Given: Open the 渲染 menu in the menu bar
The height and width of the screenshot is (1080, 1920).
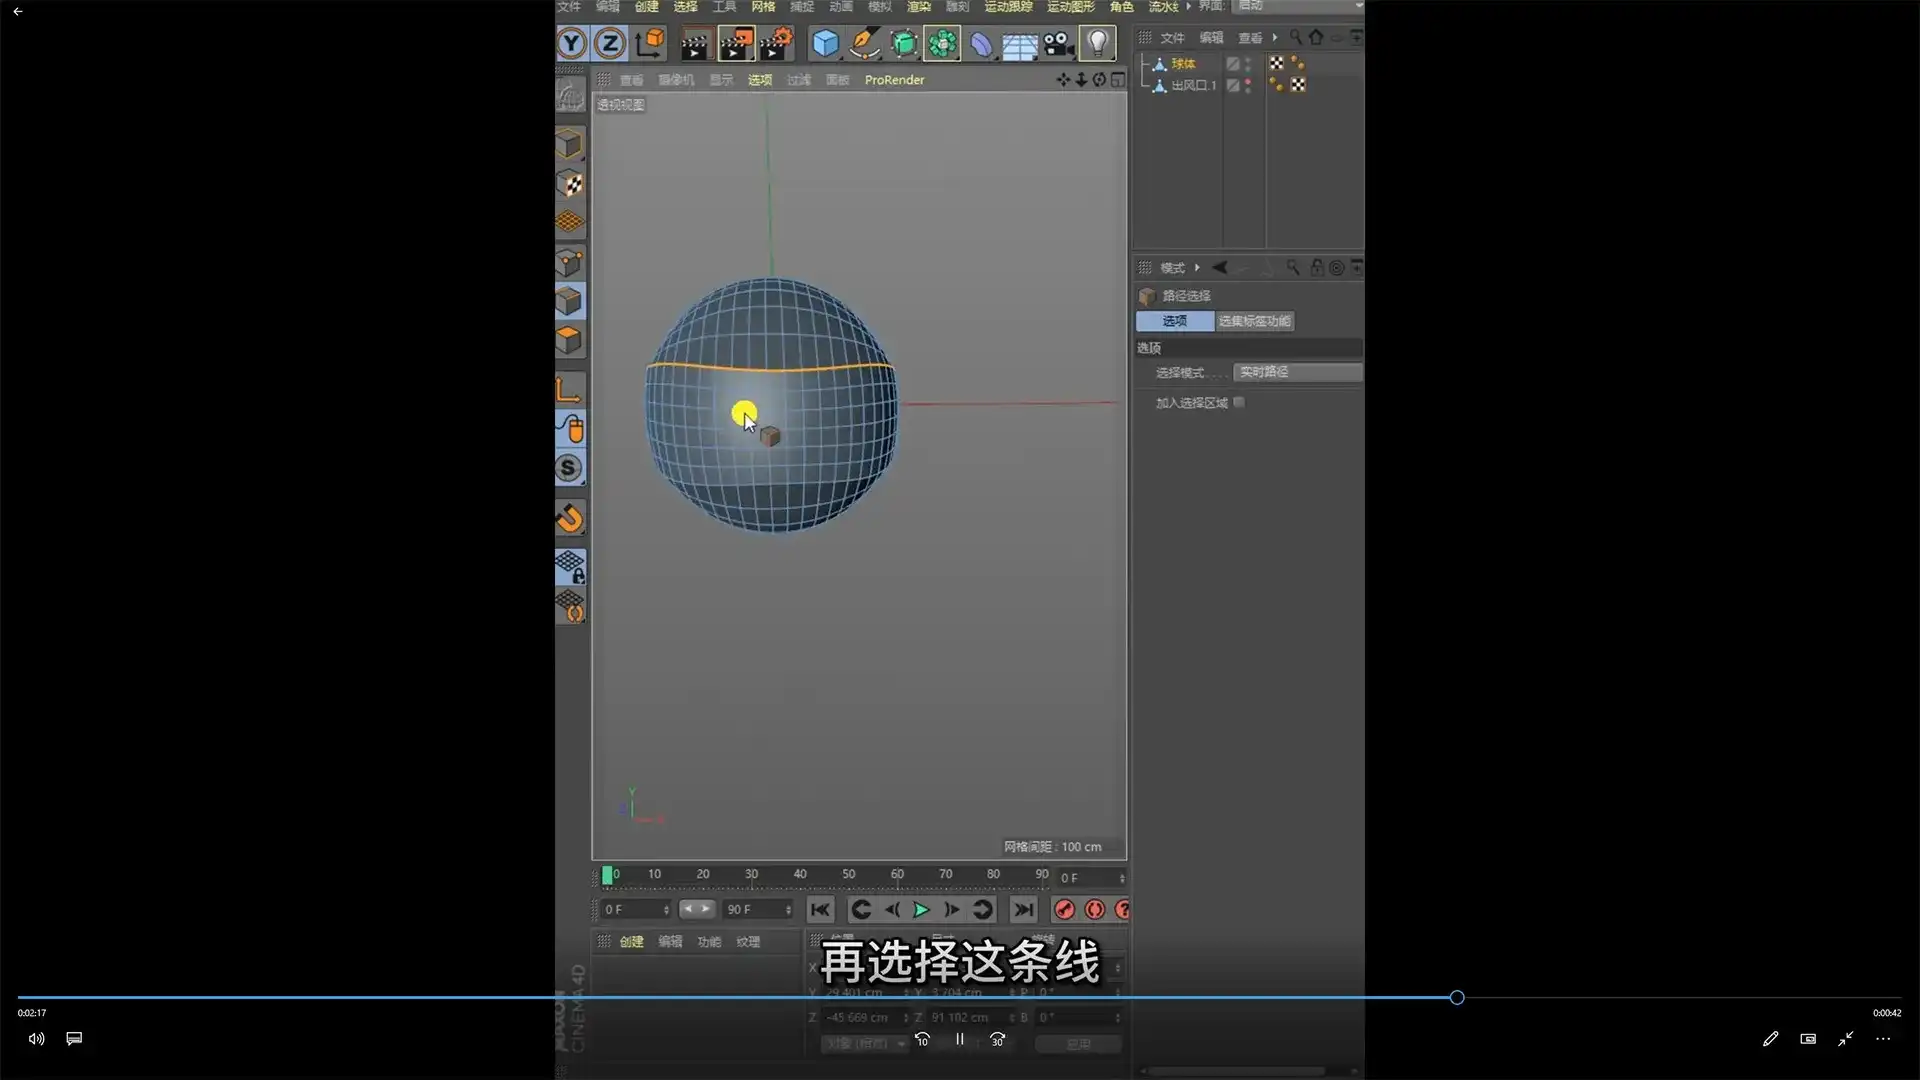Looking at the screenshot, I should click(918, 6).
